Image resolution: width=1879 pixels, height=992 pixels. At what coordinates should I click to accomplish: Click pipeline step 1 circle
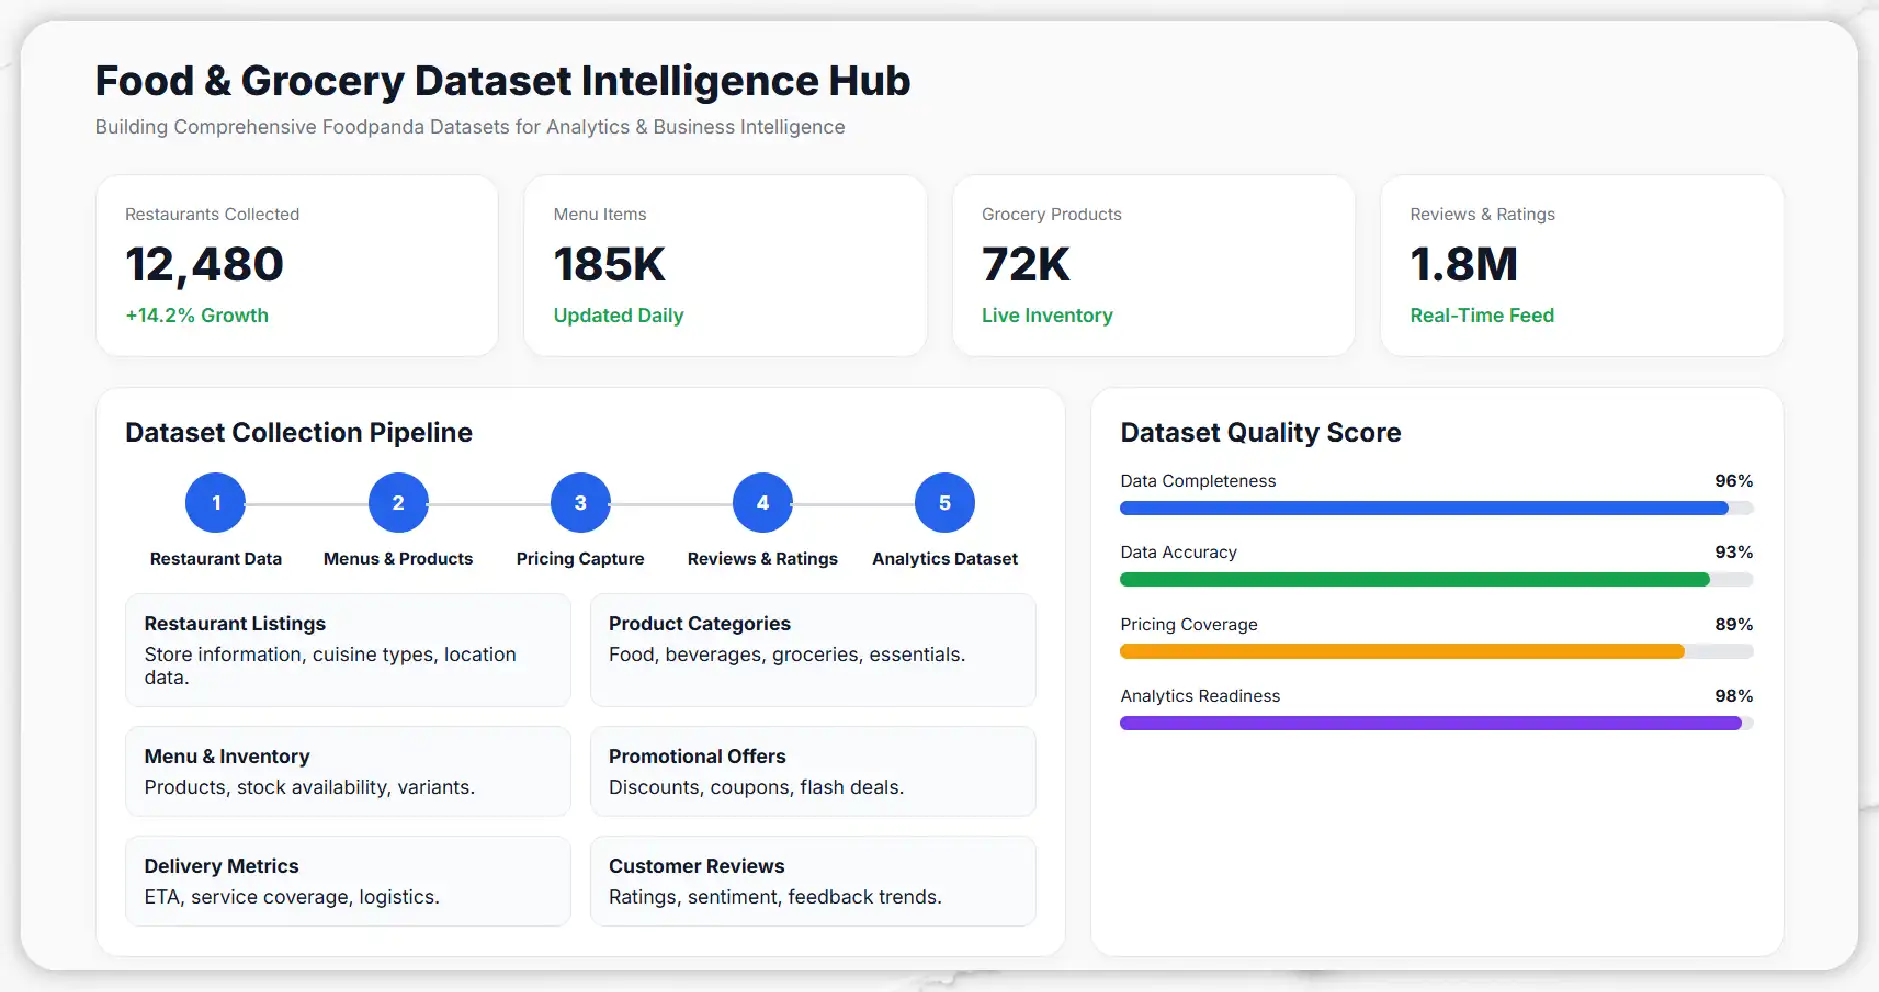(x=216, y=503)
